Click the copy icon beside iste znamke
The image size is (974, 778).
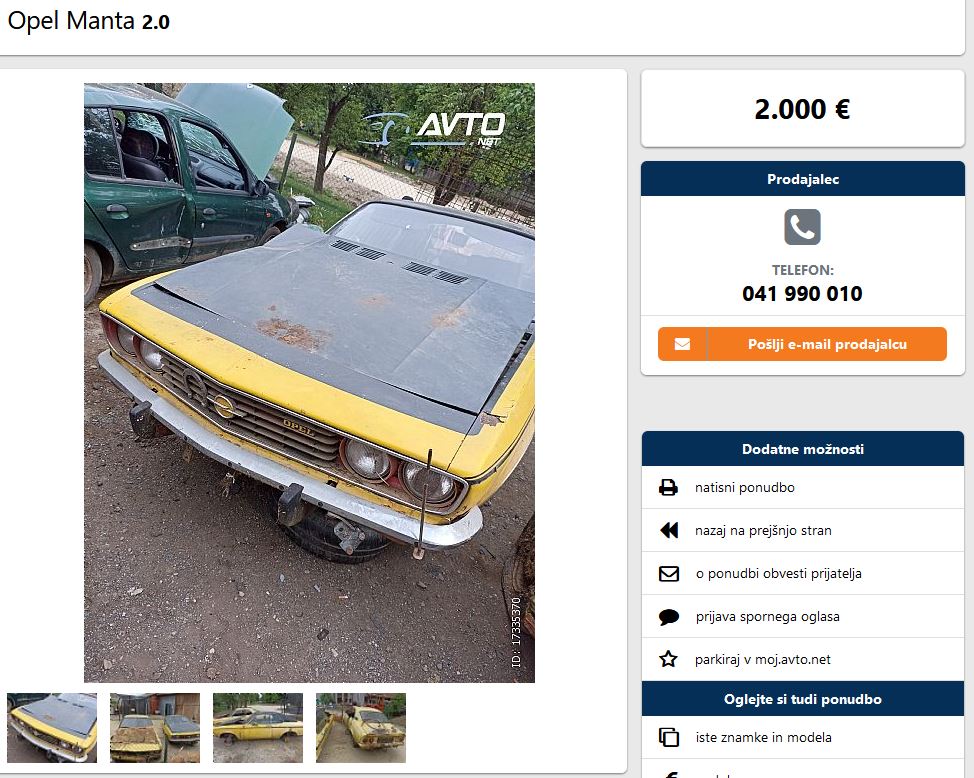[x=668, y=737]
